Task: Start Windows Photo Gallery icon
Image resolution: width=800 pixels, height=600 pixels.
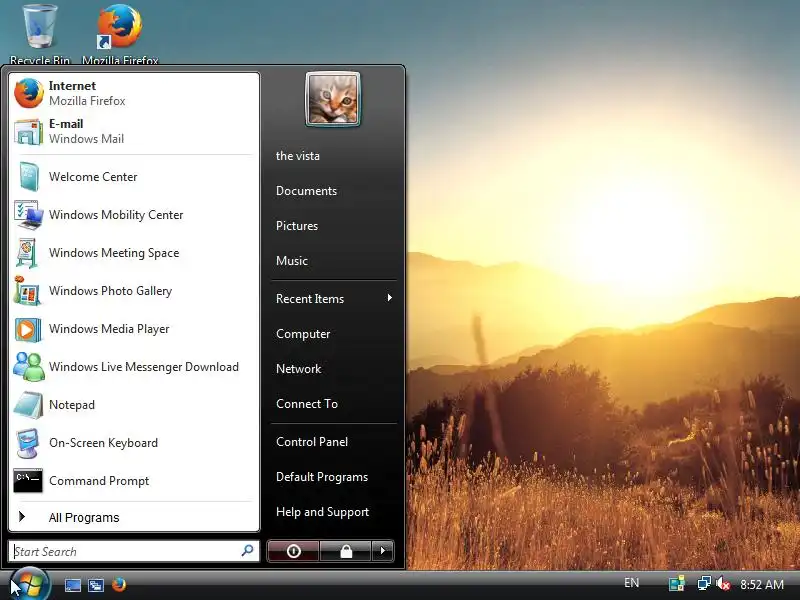Action: (x=28, y=291)
